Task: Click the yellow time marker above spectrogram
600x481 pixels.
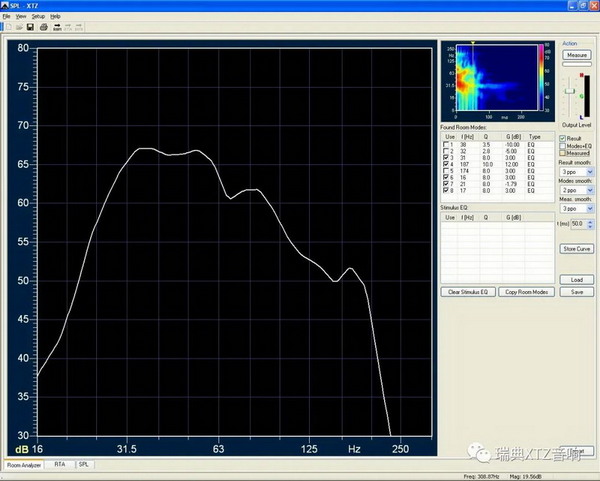Action: [x=473, y=43]
